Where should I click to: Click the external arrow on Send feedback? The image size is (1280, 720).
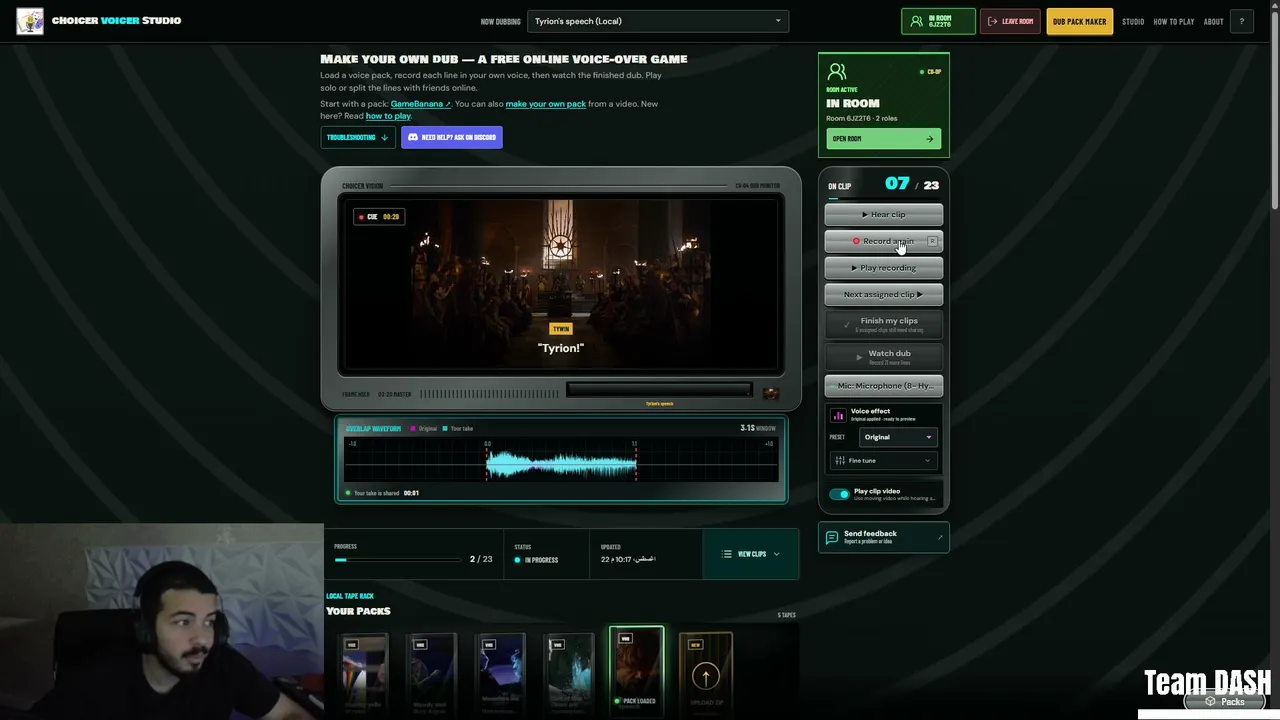[x=939, y=537]
